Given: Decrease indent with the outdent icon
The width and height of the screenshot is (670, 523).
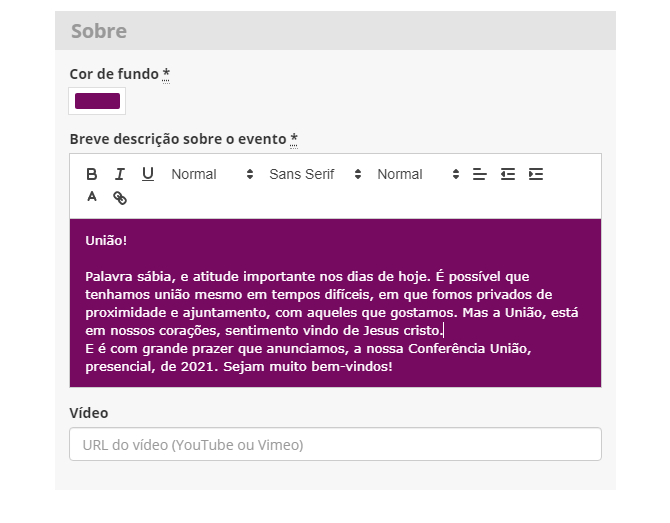Looking at the screenshot, I should 508,174.
